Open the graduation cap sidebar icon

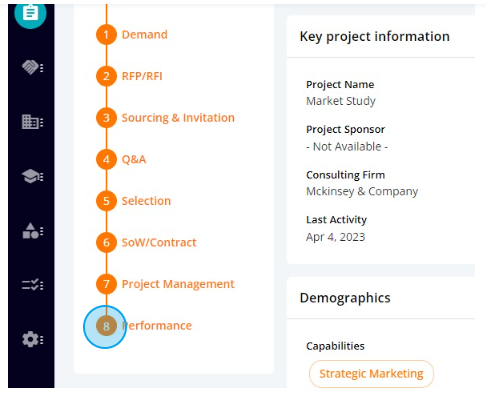pyautogui.click(x=32, y=176)
